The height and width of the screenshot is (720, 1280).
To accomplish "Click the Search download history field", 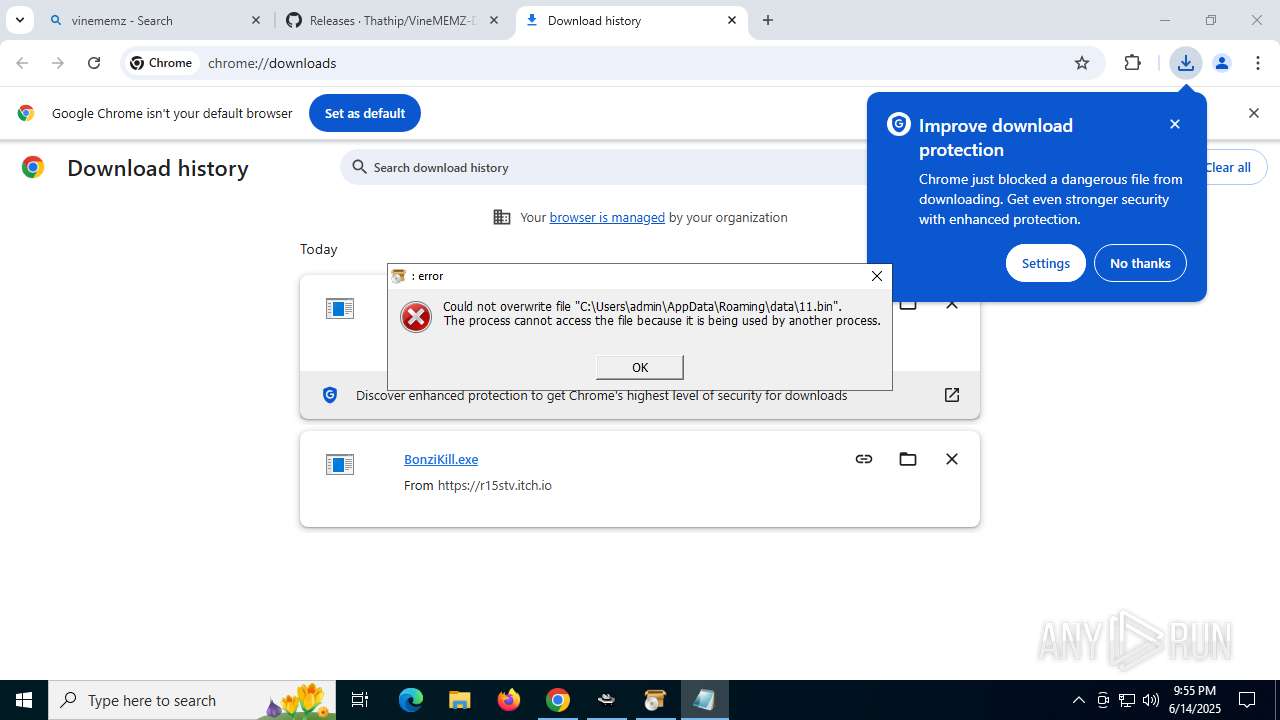I will click(x=605, y=167).
